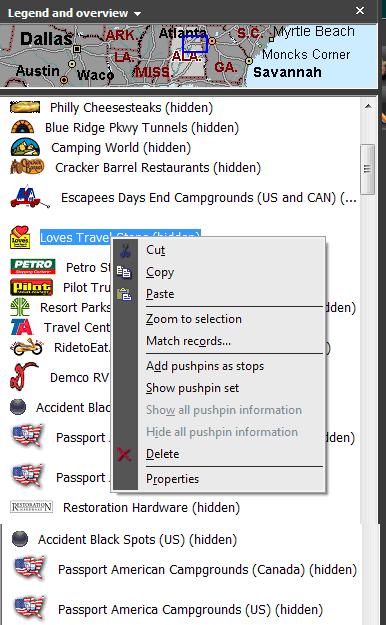
Task: Click the Cracker Barrel Restaurants logo icon
Action: pyautogui.click(x=27, y=167)
